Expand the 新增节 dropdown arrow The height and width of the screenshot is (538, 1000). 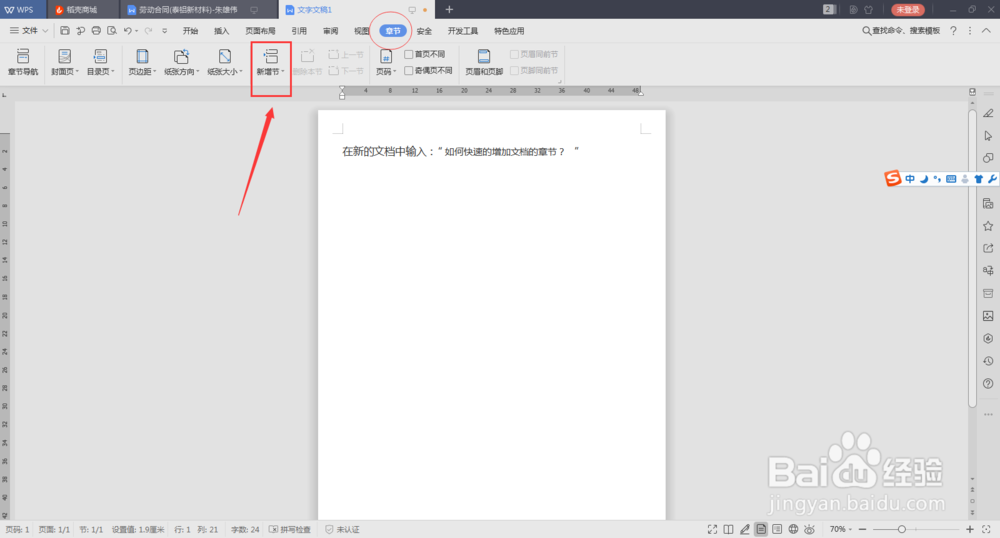pyautogui.click(x=283, y=72)
